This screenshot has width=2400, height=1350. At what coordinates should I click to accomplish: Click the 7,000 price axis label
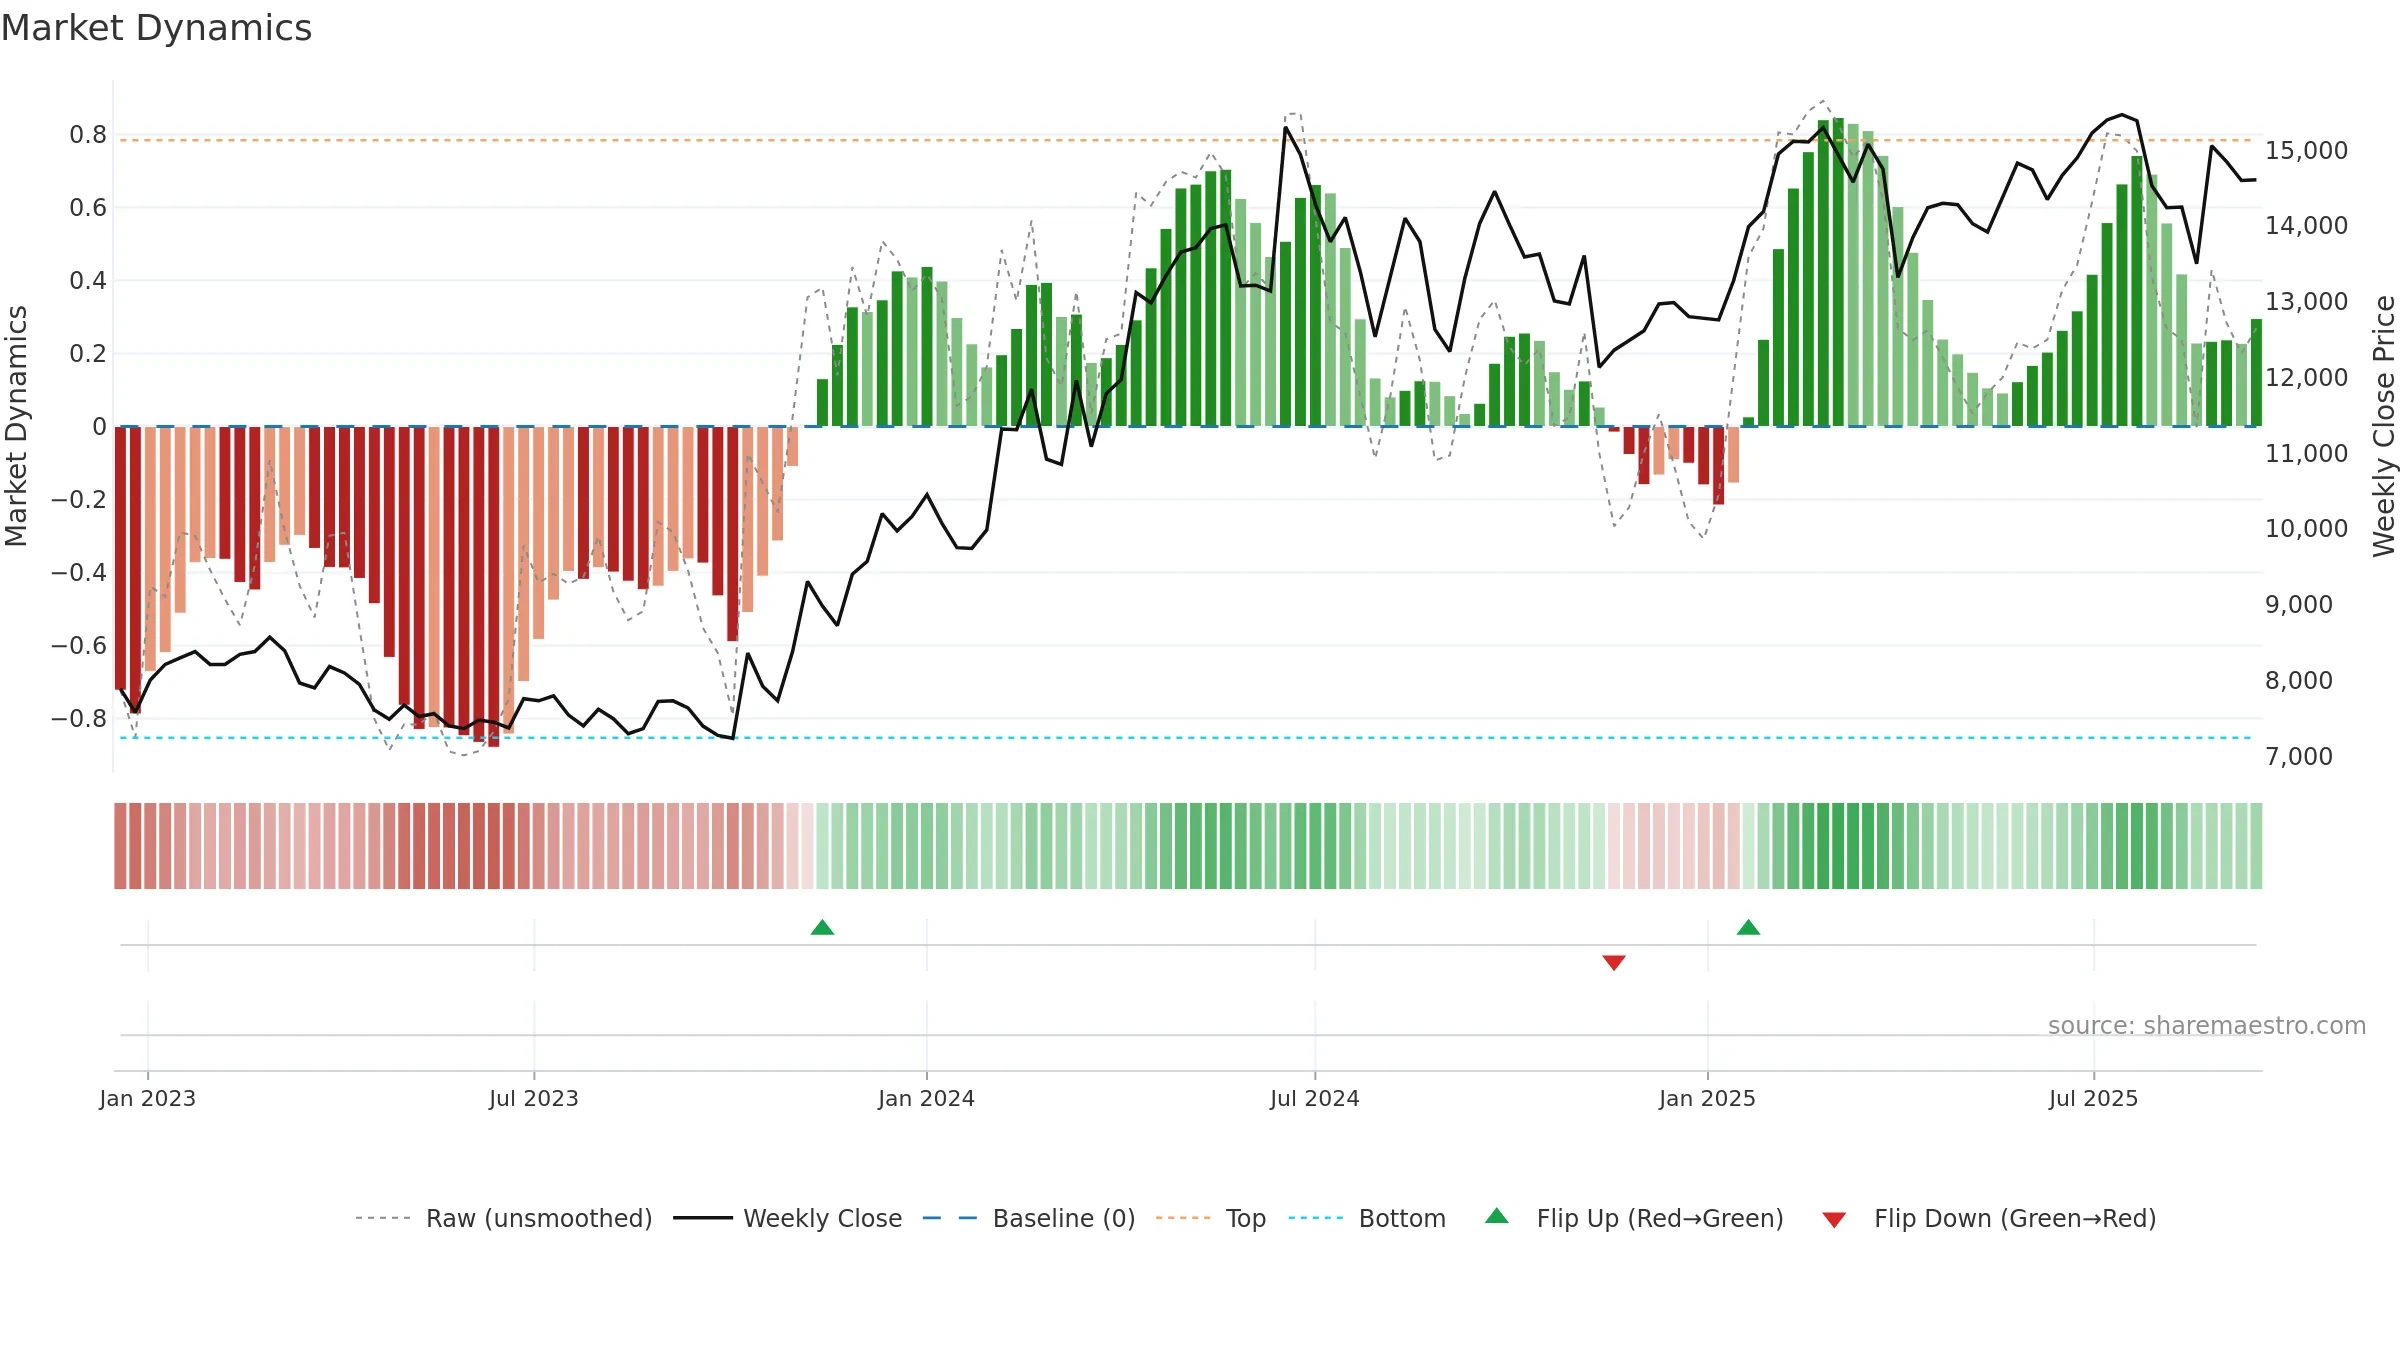(x=2299, y=756)
